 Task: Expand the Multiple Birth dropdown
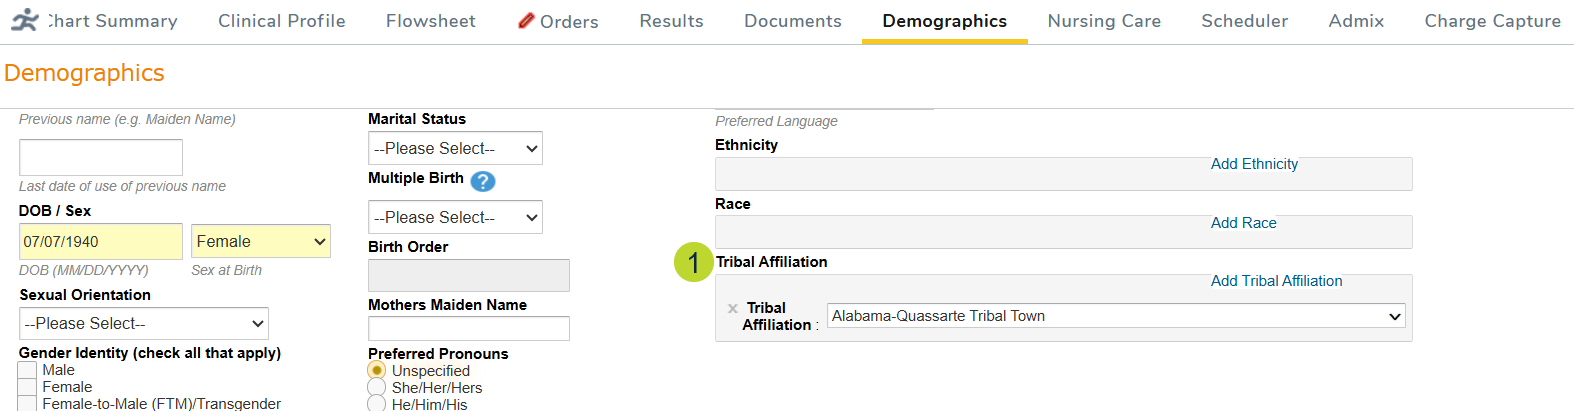point(455,218)
